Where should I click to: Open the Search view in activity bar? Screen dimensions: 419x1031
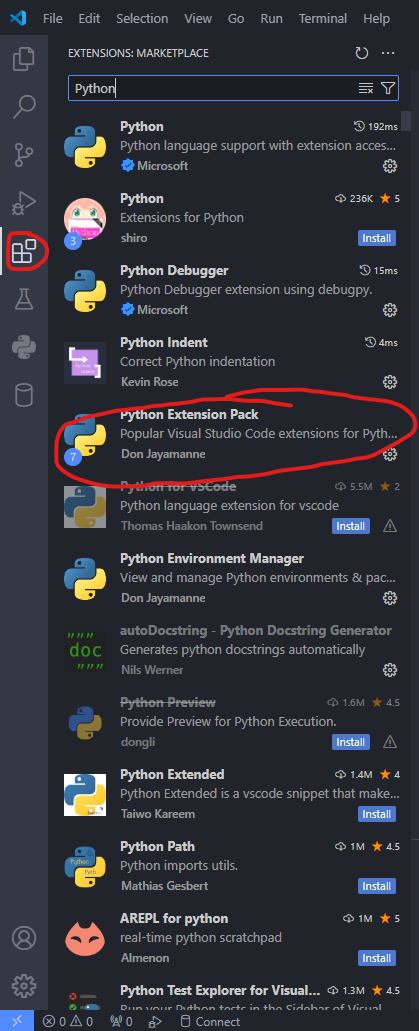(x=24, y=107)
